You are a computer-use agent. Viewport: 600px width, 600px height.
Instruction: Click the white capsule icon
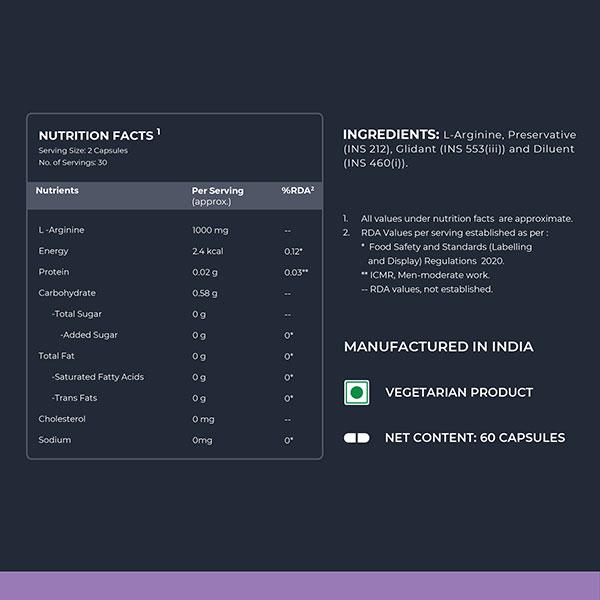click(x=357, y=438)
